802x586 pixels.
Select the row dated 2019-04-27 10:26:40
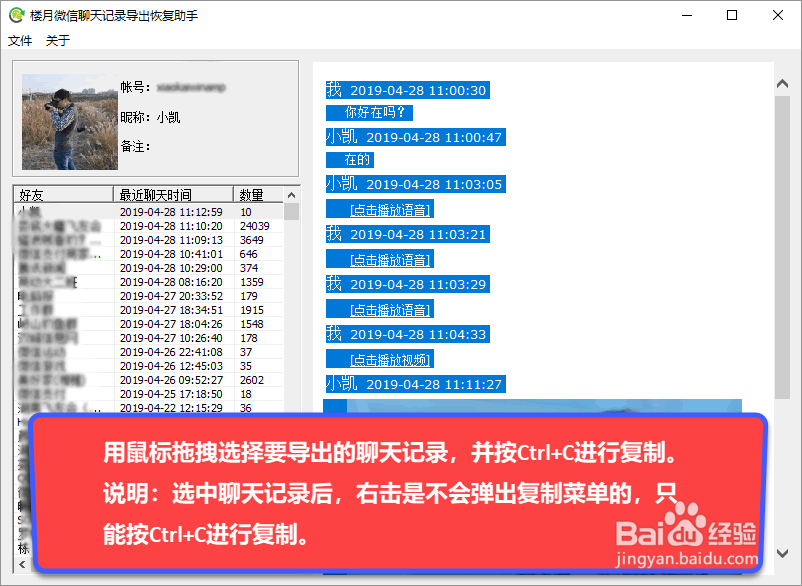[148, 338]
